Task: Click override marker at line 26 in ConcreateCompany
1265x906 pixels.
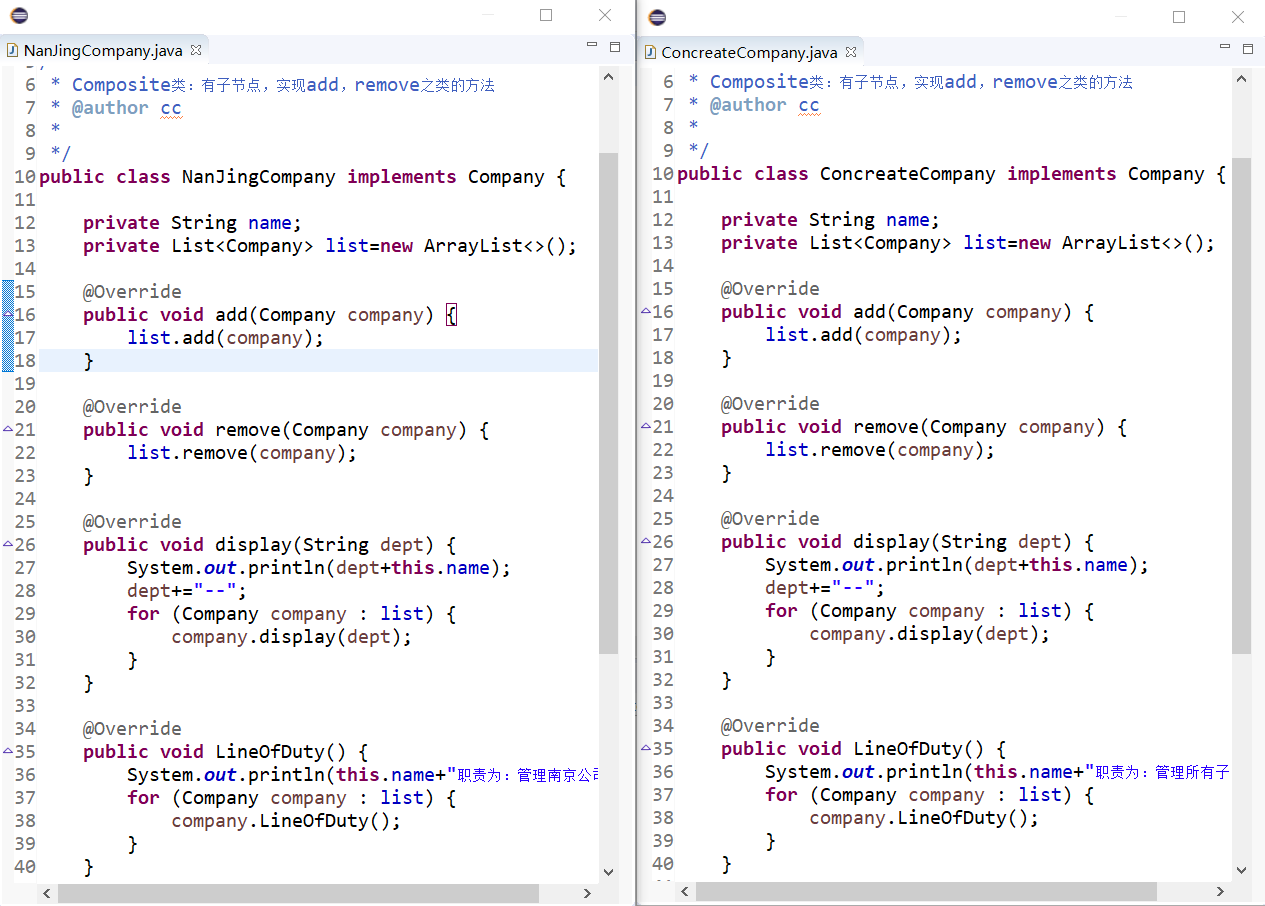Action: [x=646, y=541]
